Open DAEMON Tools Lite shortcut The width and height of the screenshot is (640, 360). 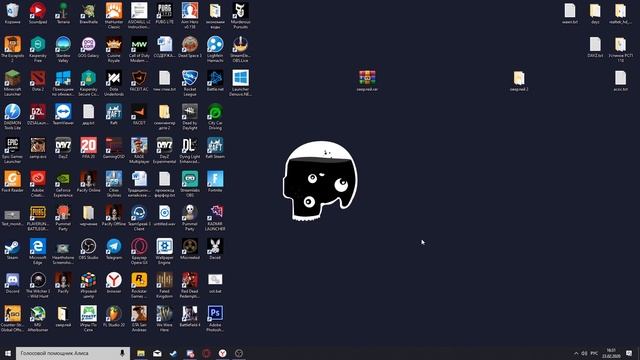(12, 117)
